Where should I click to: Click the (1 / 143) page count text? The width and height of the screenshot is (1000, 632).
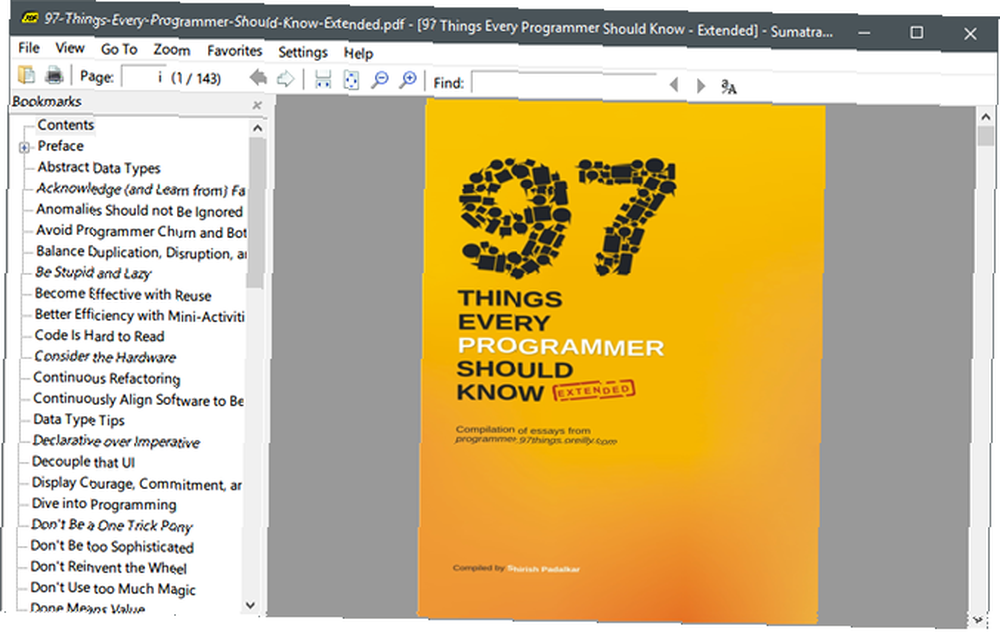196,79
